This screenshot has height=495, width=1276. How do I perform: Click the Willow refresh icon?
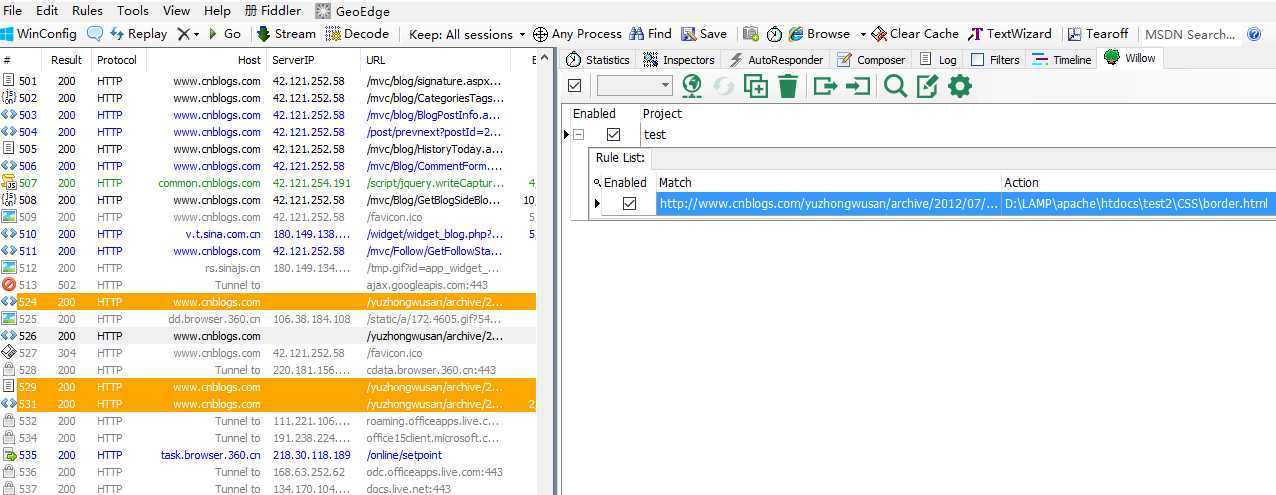pyautogui.click(x=723, y=87)
